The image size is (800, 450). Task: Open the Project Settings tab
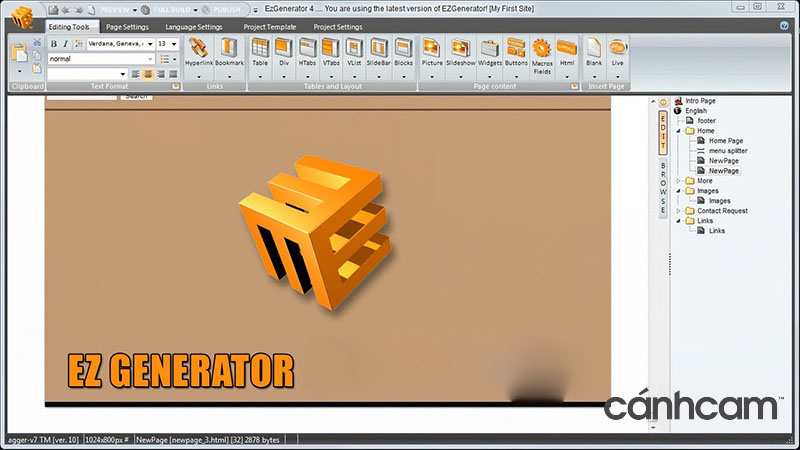coord(338,27)
